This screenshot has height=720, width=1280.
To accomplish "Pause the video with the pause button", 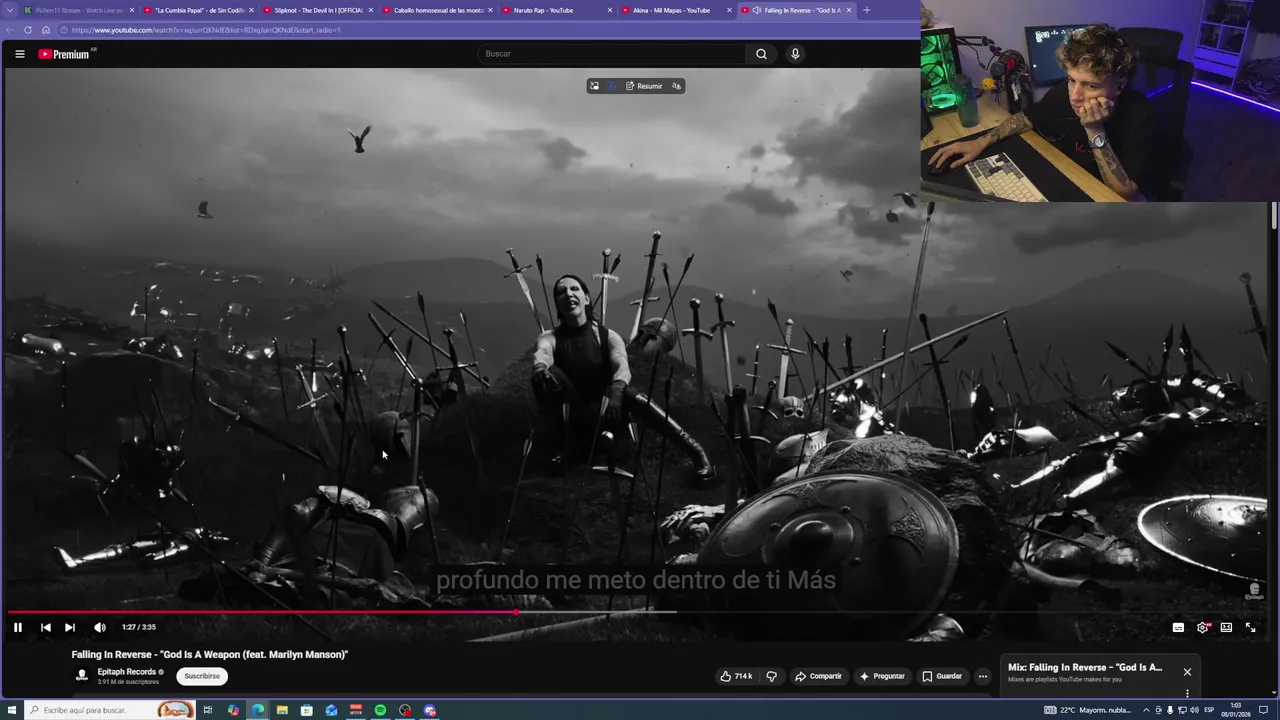I will point(17,627).
